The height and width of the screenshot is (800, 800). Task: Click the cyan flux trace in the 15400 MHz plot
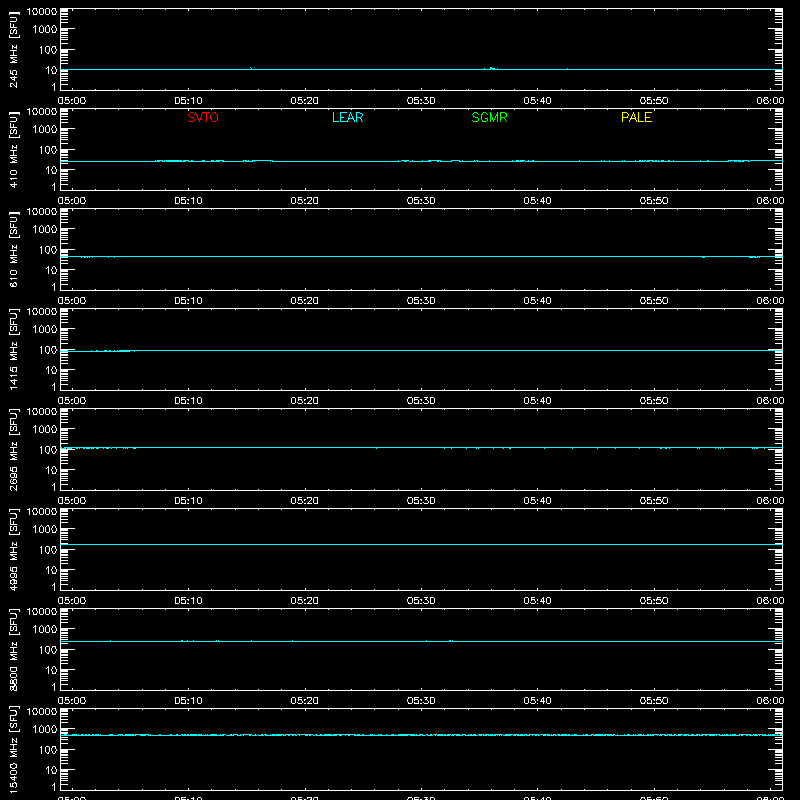(x=421, y=735)
